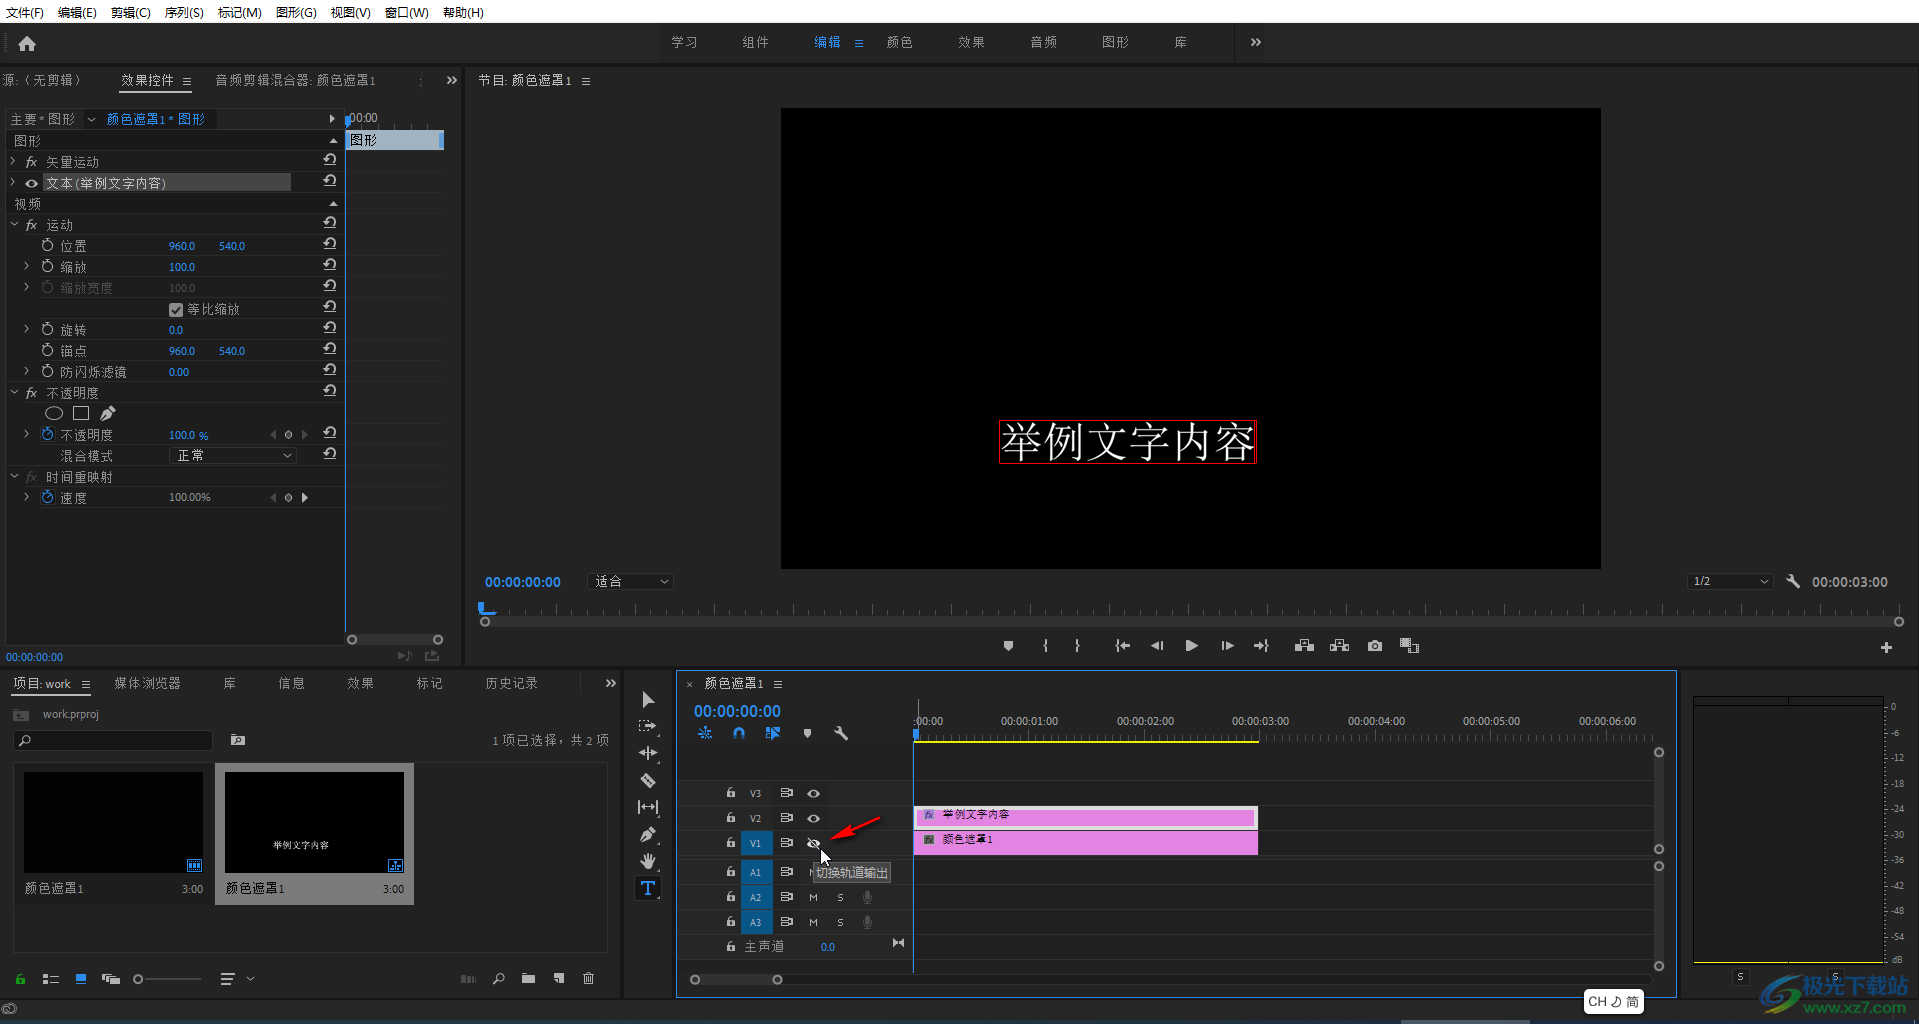Hide V2 track output eye
Viewport: 1919px width, 1024px height.
tap(813, 818)
